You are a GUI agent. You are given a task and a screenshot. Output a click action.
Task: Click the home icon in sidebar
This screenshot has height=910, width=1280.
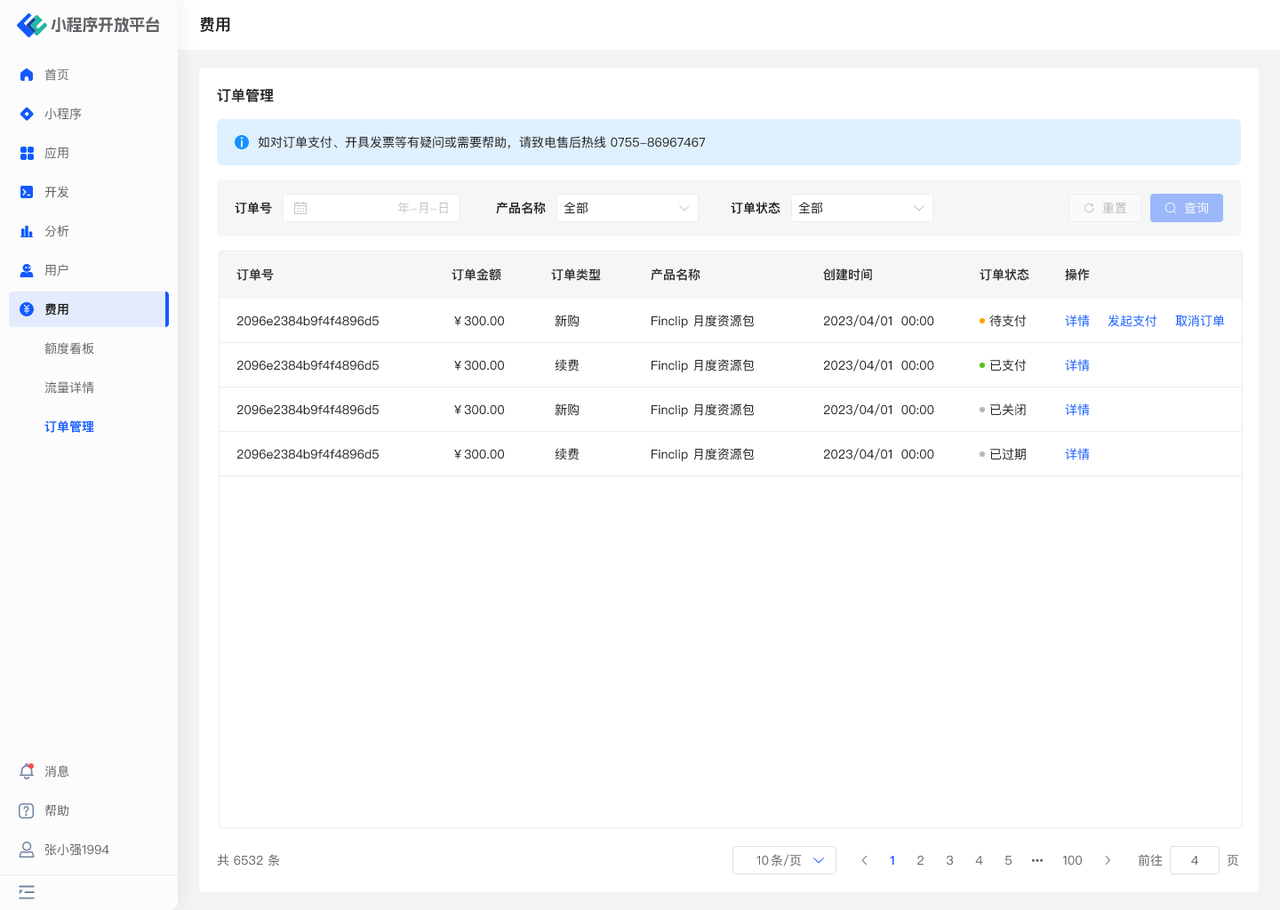(27, 75)
